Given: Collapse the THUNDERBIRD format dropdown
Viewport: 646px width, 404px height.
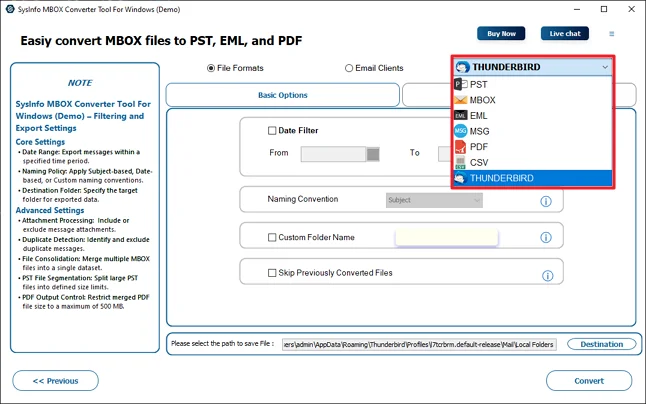Looking at the screenshot, I should click(605, 68).
